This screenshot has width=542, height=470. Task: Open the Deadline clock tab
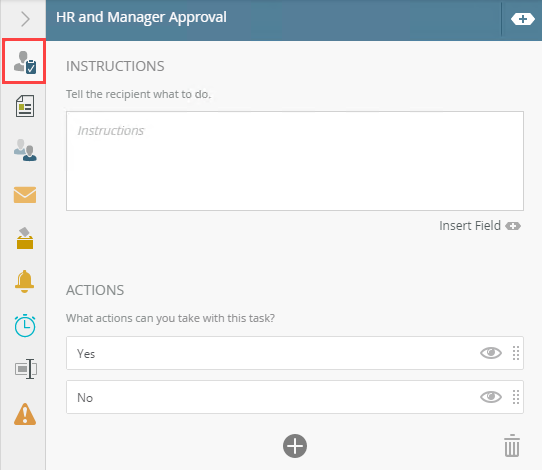pyautogui.click(x=25, y=326)
